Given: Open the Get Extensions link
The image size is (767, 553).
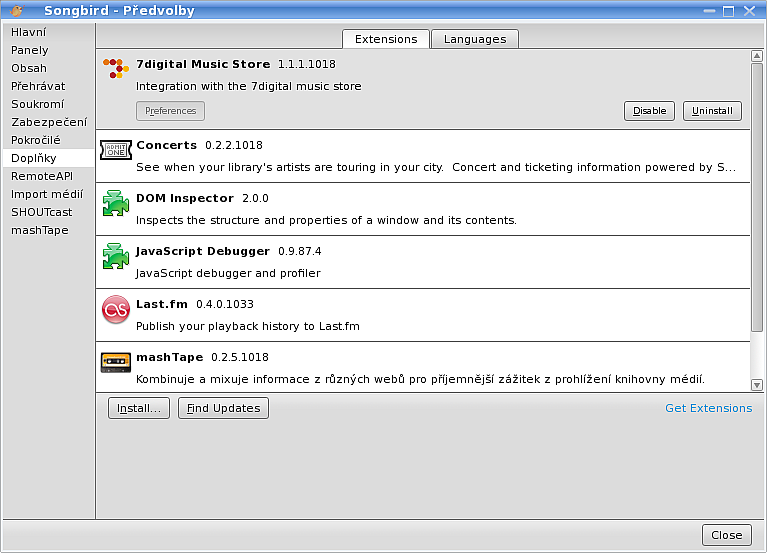Looking at the screenshot, I should pyautogui.click(x=708, y=408).
